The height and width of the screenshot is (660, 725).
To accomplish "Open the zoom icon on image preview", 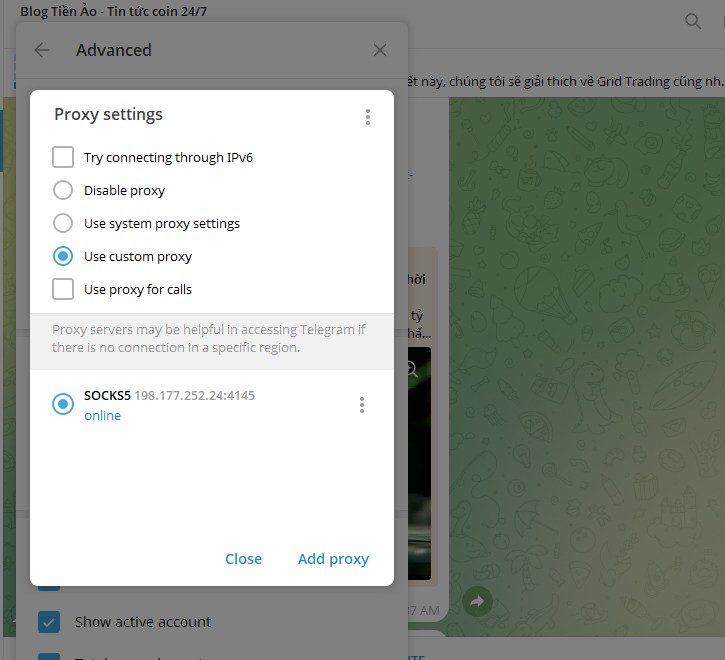I will 412,369.
